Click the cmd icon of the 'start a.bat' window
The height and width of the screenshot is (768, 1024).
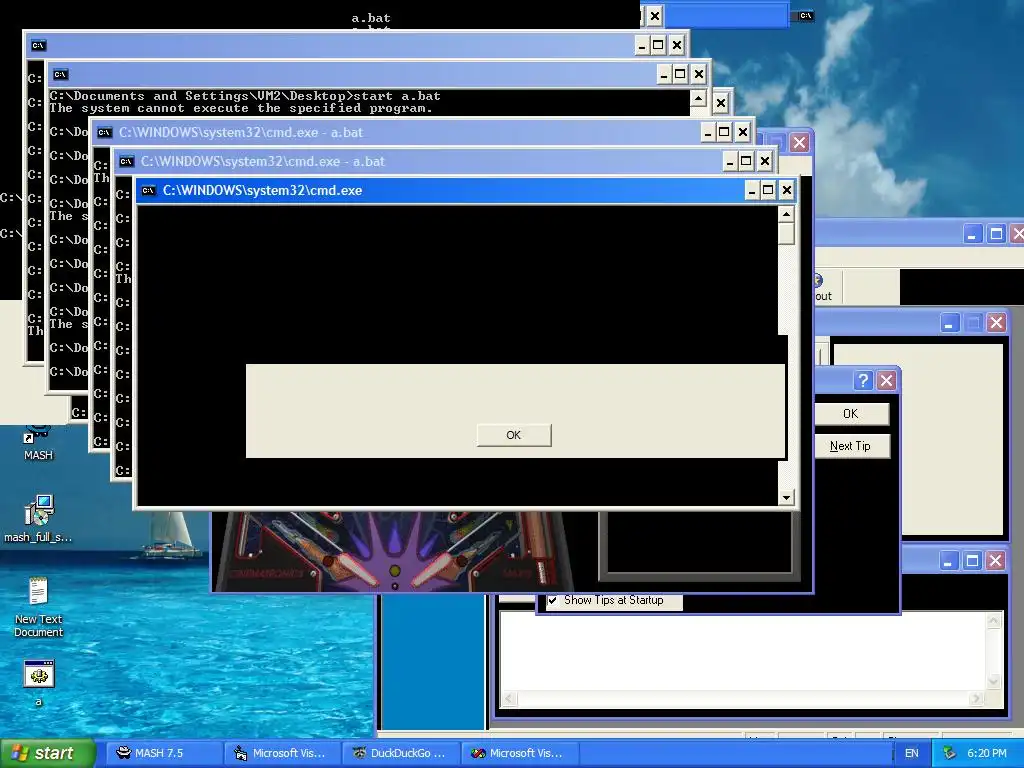click(60, 74)
